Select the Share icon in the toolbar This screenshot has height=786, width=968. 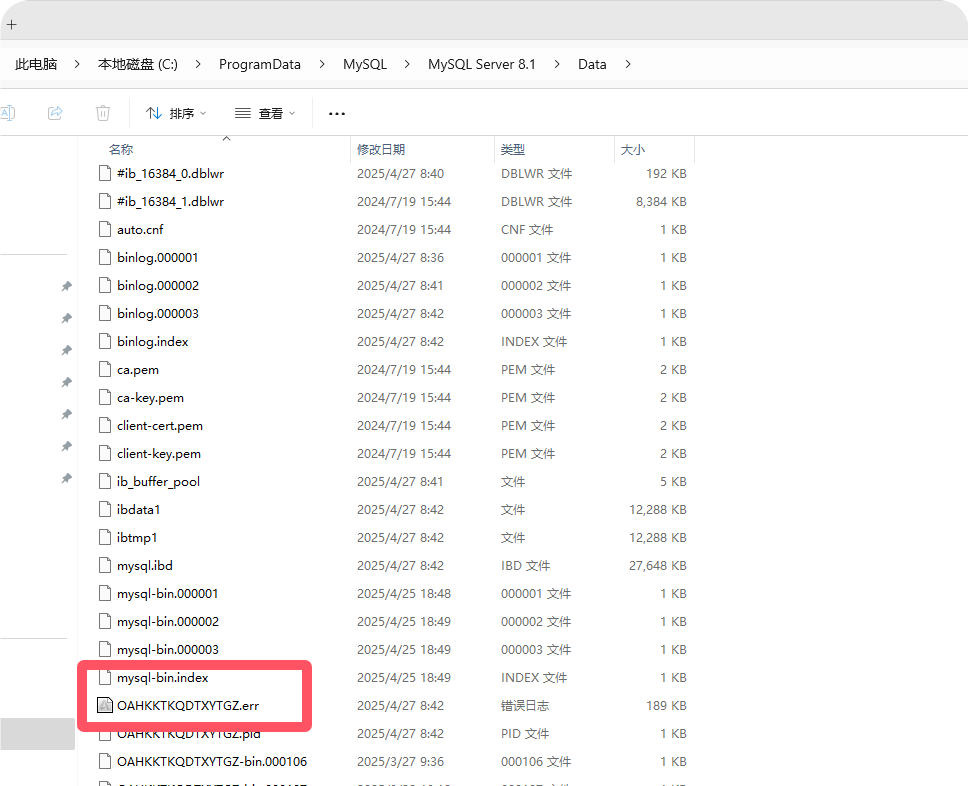click(x=55, y=112)
